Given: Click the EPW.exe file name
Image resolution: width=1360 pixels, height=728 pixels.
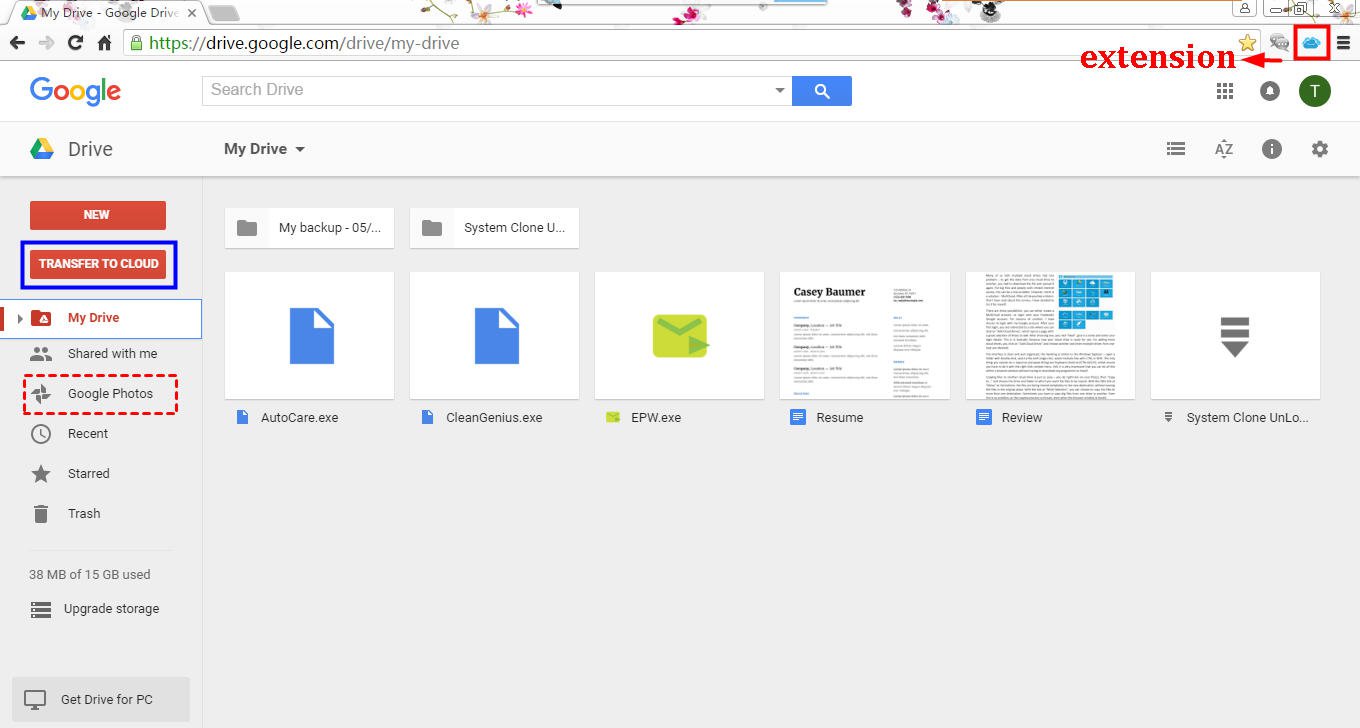Looking at the screenshot, I should [x=656, y=418].
